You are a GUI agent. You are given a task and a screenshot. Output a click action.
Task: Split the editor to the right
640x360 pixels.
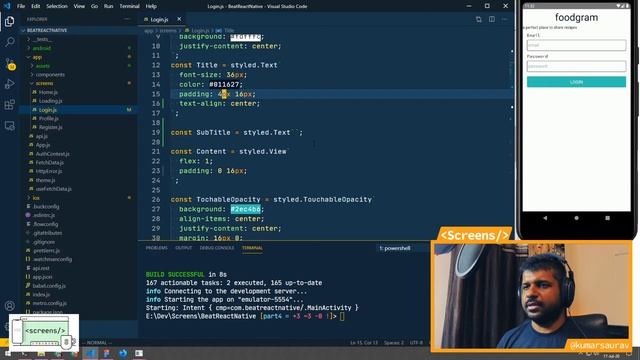[x=491, y=19]
